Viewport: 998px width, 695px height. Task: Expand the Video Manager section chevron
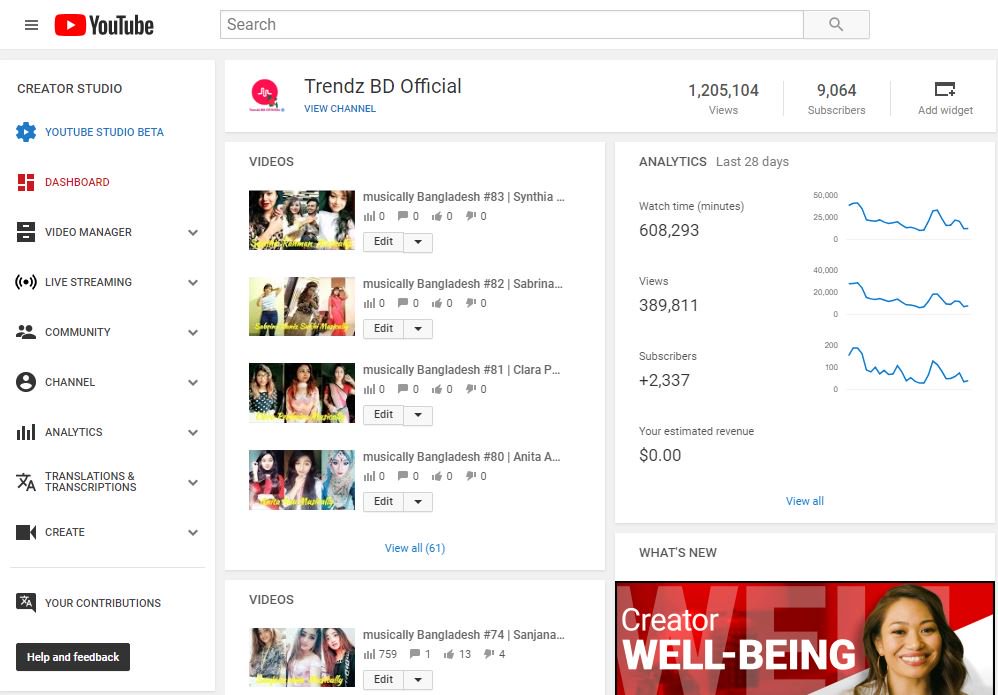[x=193, y=232]
